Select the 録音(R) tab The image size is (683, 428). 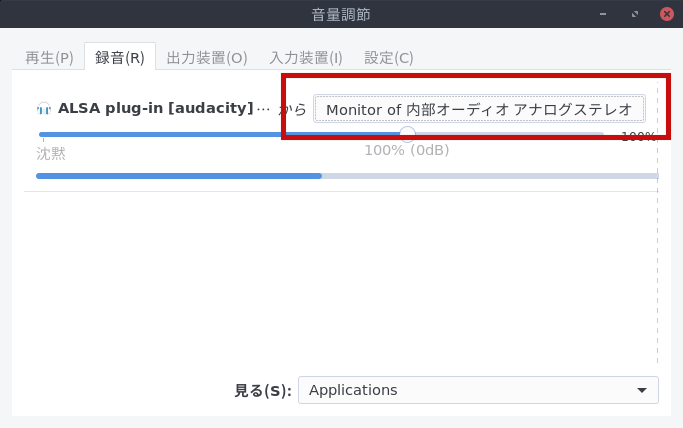pyautogui.click(x=120, y=58)
